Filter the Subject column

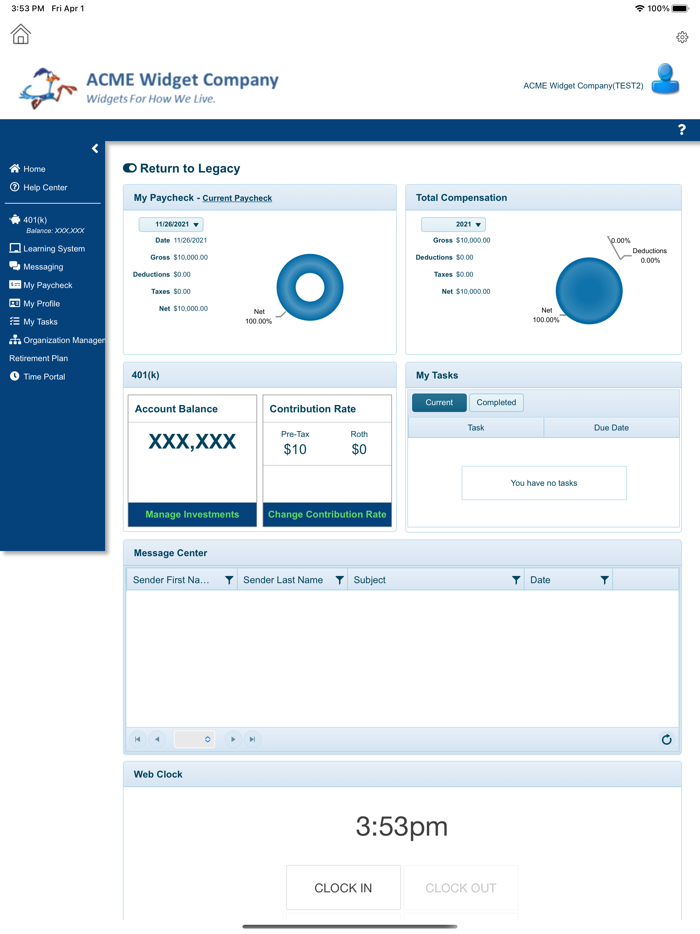pos(516,580)
